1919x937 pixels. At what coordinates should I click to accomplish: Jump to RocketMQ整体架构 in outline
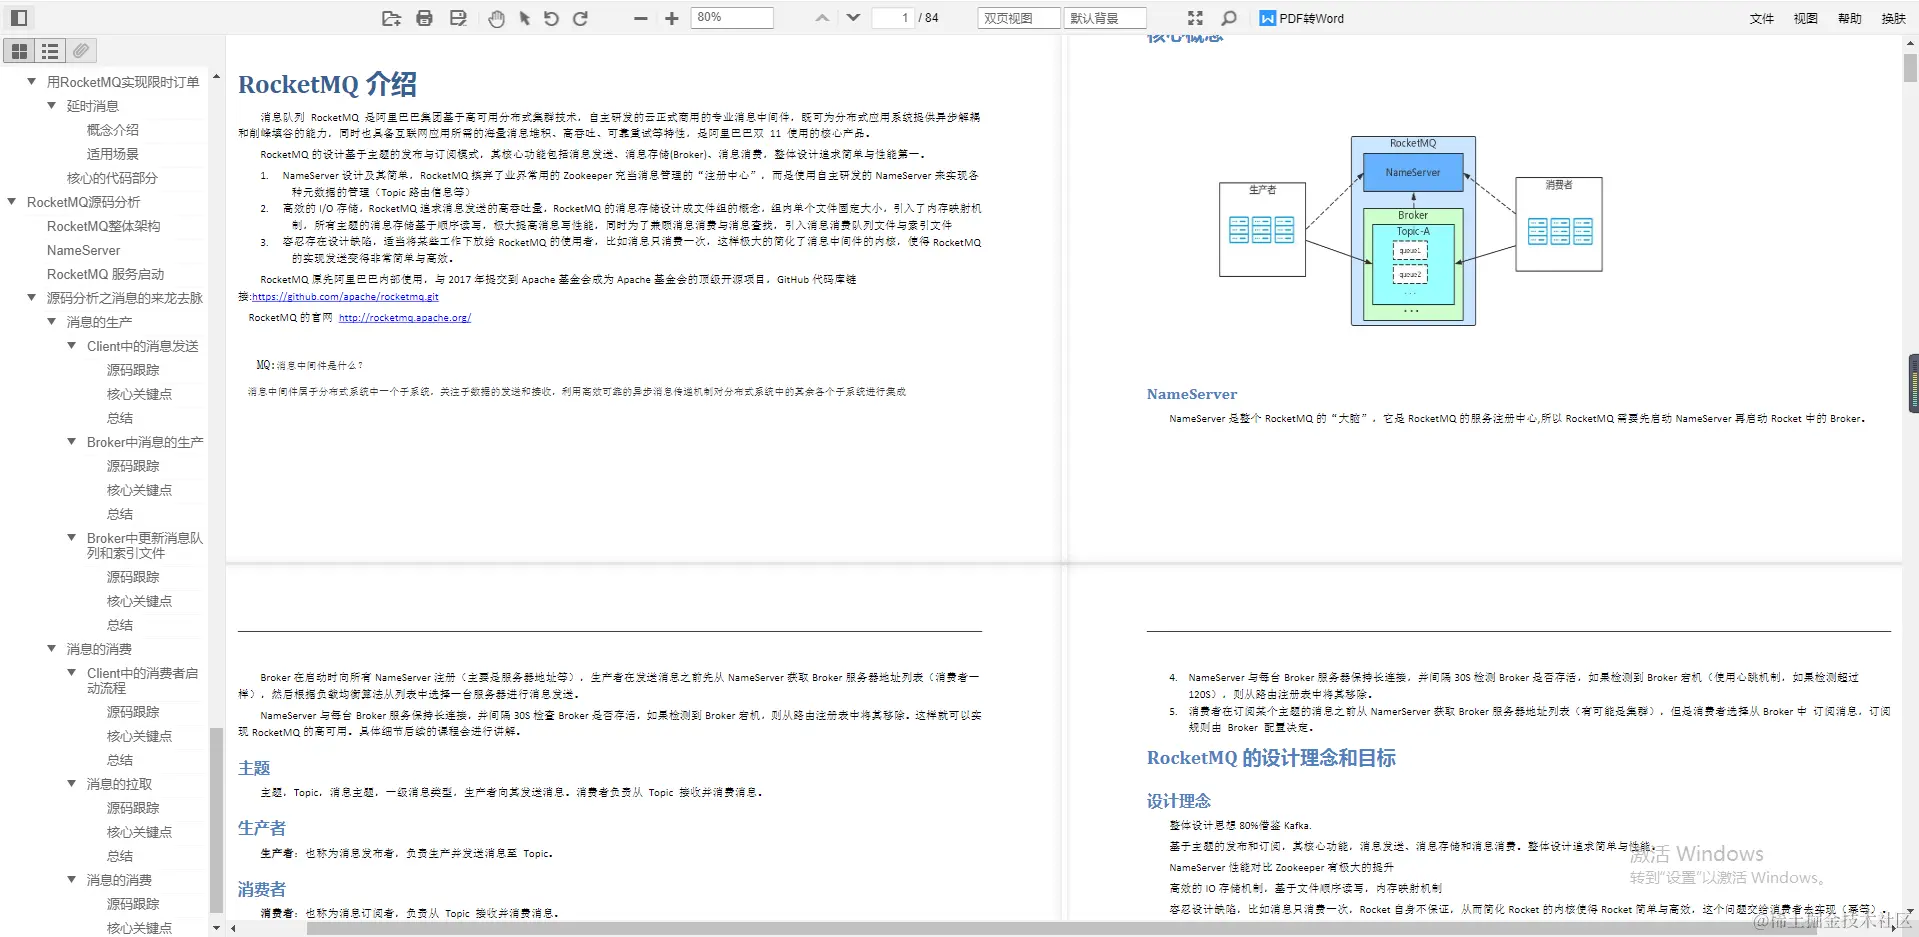point(103,226)
